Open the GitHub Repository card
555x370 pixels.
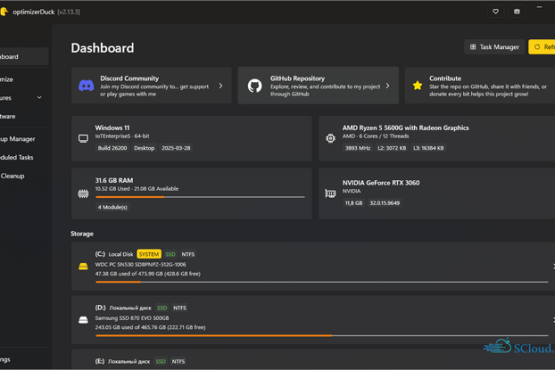coord(318,85)
